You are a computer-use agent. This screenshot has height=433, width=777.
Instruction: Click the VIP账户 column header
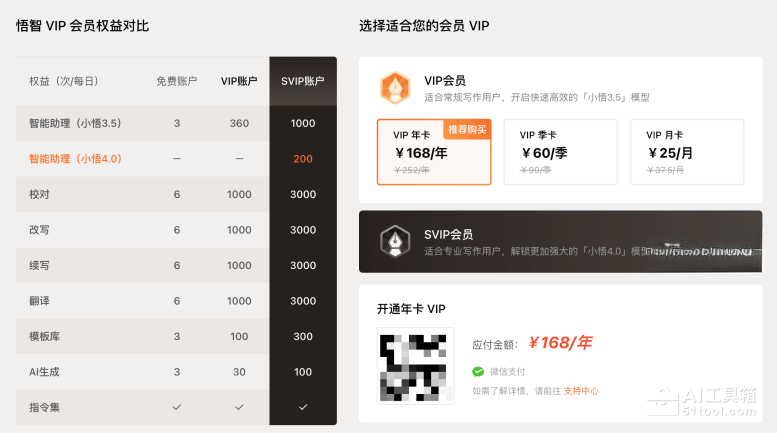tap(239, 81)
